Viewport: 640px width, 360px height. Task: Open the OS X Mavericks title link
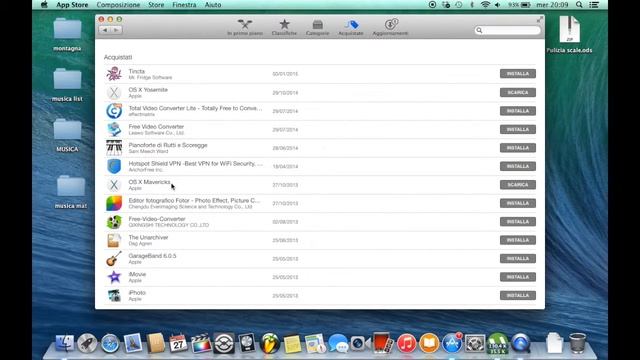coord(149,182)
